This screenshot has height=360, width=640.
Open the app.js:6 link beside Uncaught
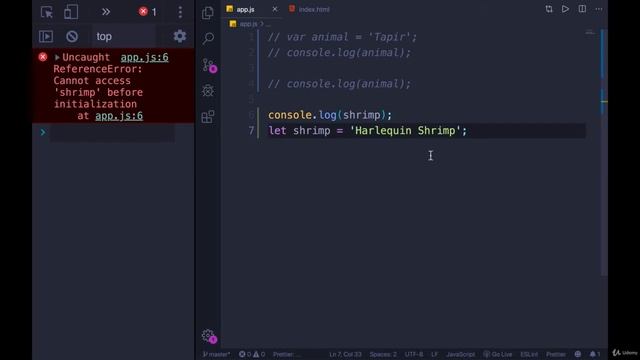(144, 58)
